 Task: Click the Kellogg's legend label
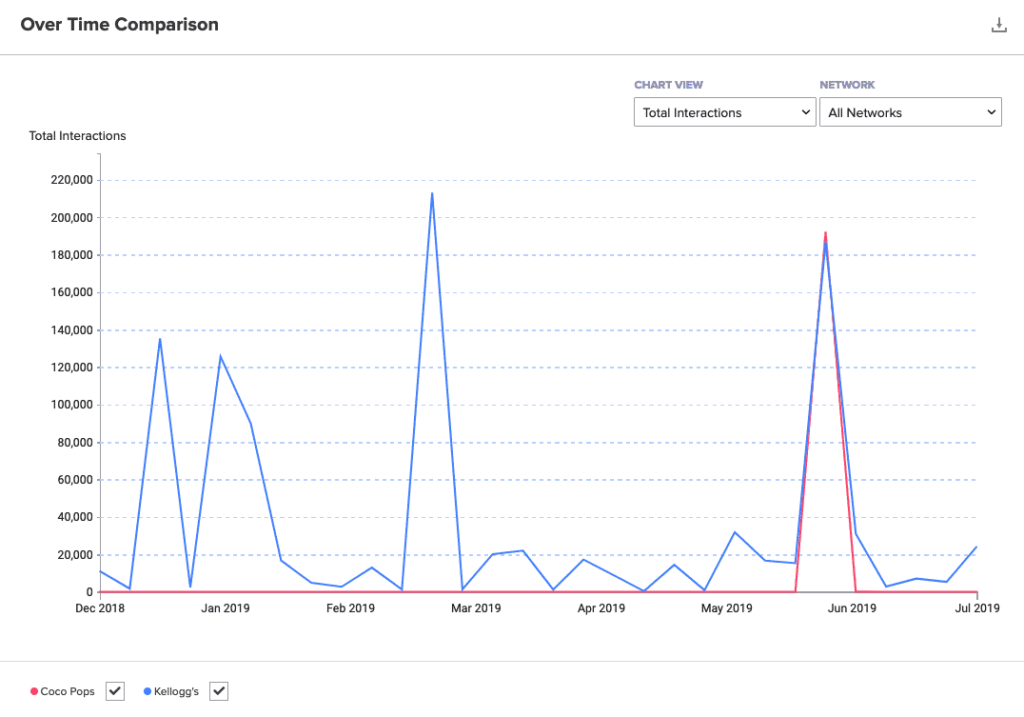click(x=178, y=691)
